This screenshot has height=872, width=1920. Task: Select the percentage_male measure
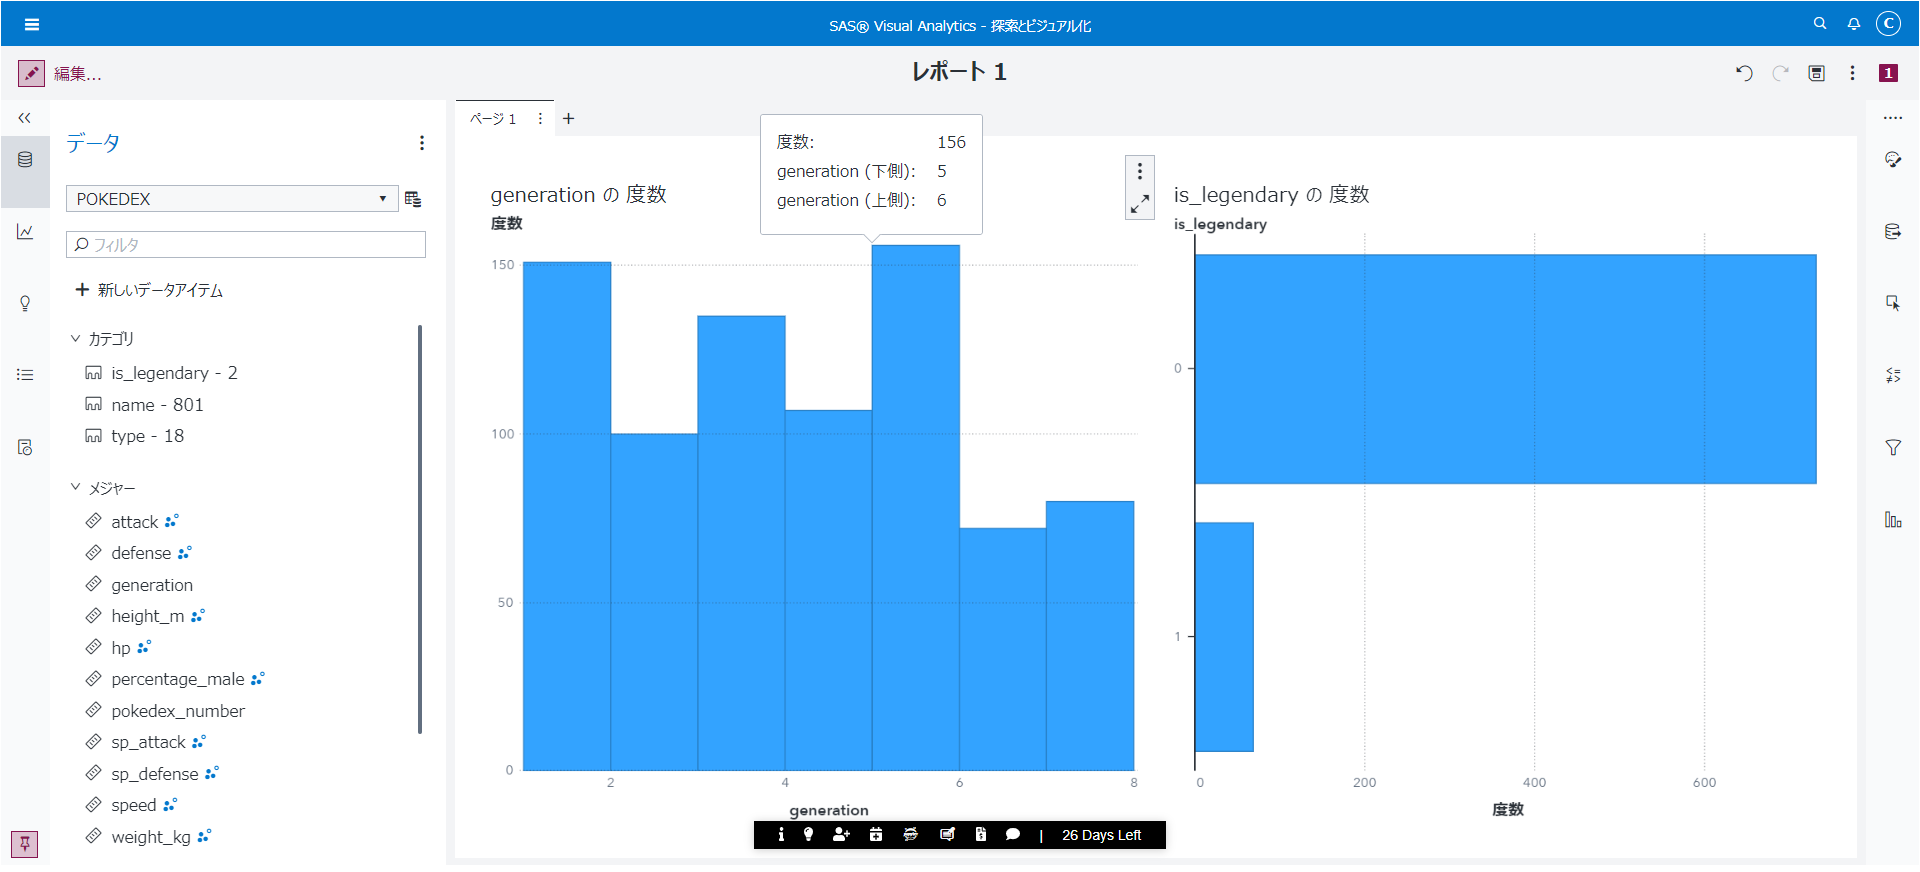pos(177,679)
